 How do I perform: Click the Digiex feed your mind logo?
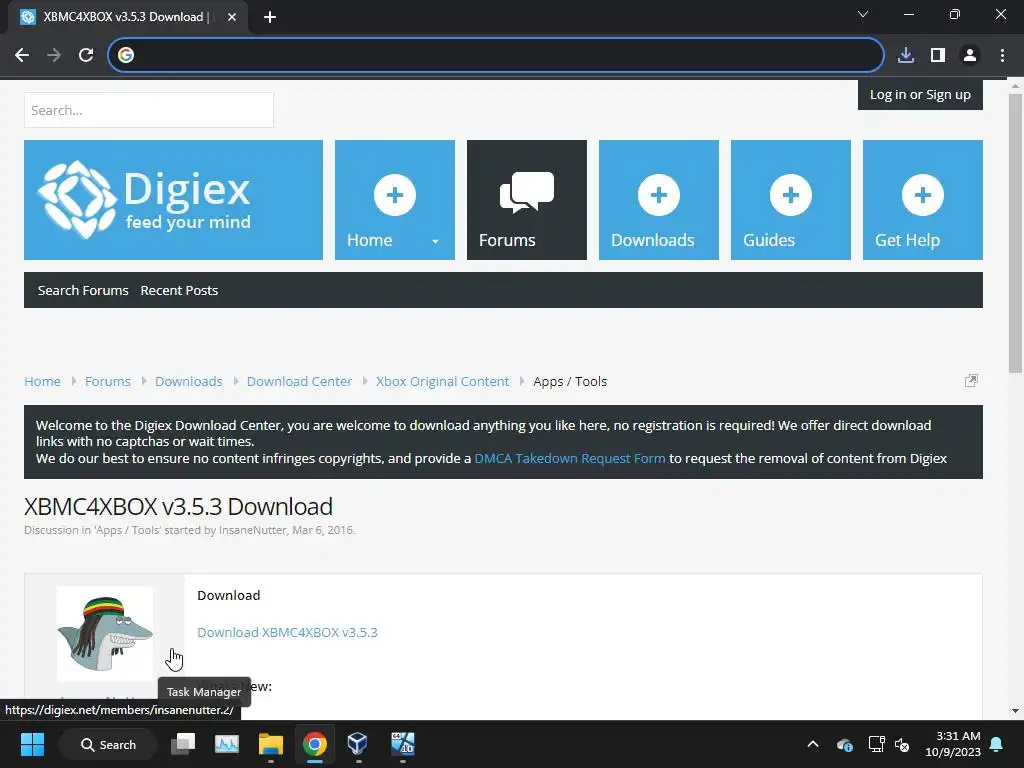click(173, 200)
